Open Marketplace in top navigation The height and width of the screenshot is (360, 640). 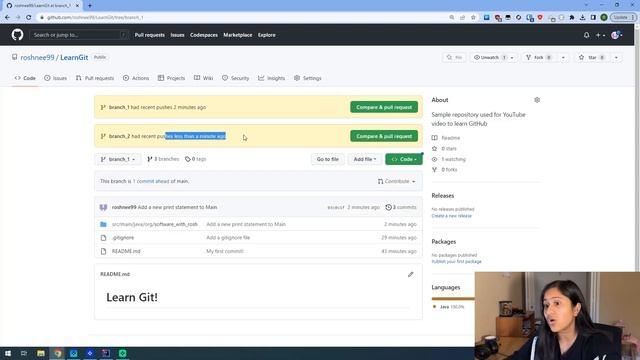point(238,35)
